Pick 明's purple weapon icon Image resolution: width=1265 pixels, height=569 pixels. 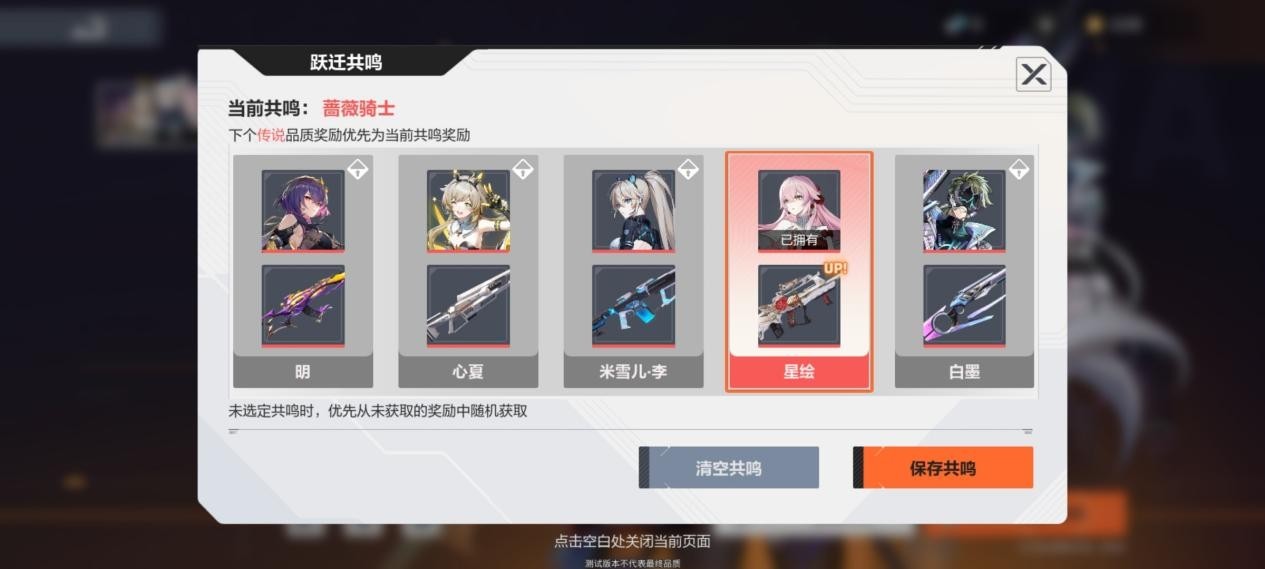[x=303, y=306]
